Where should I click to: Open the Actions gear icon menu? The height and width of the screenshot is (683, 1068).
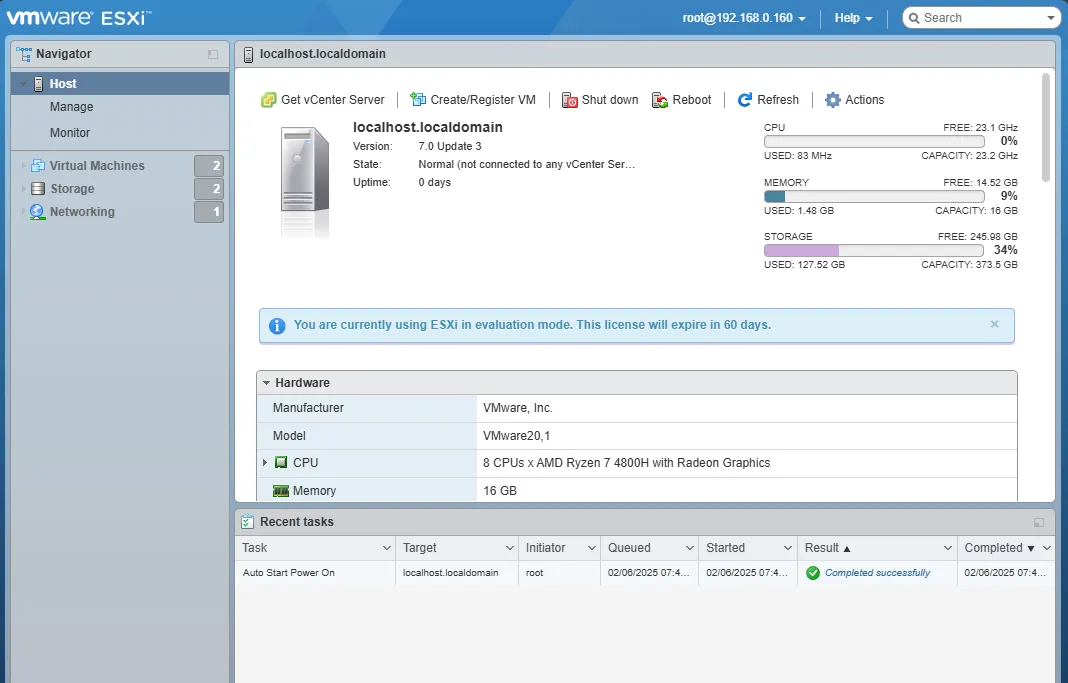[833, 100]
